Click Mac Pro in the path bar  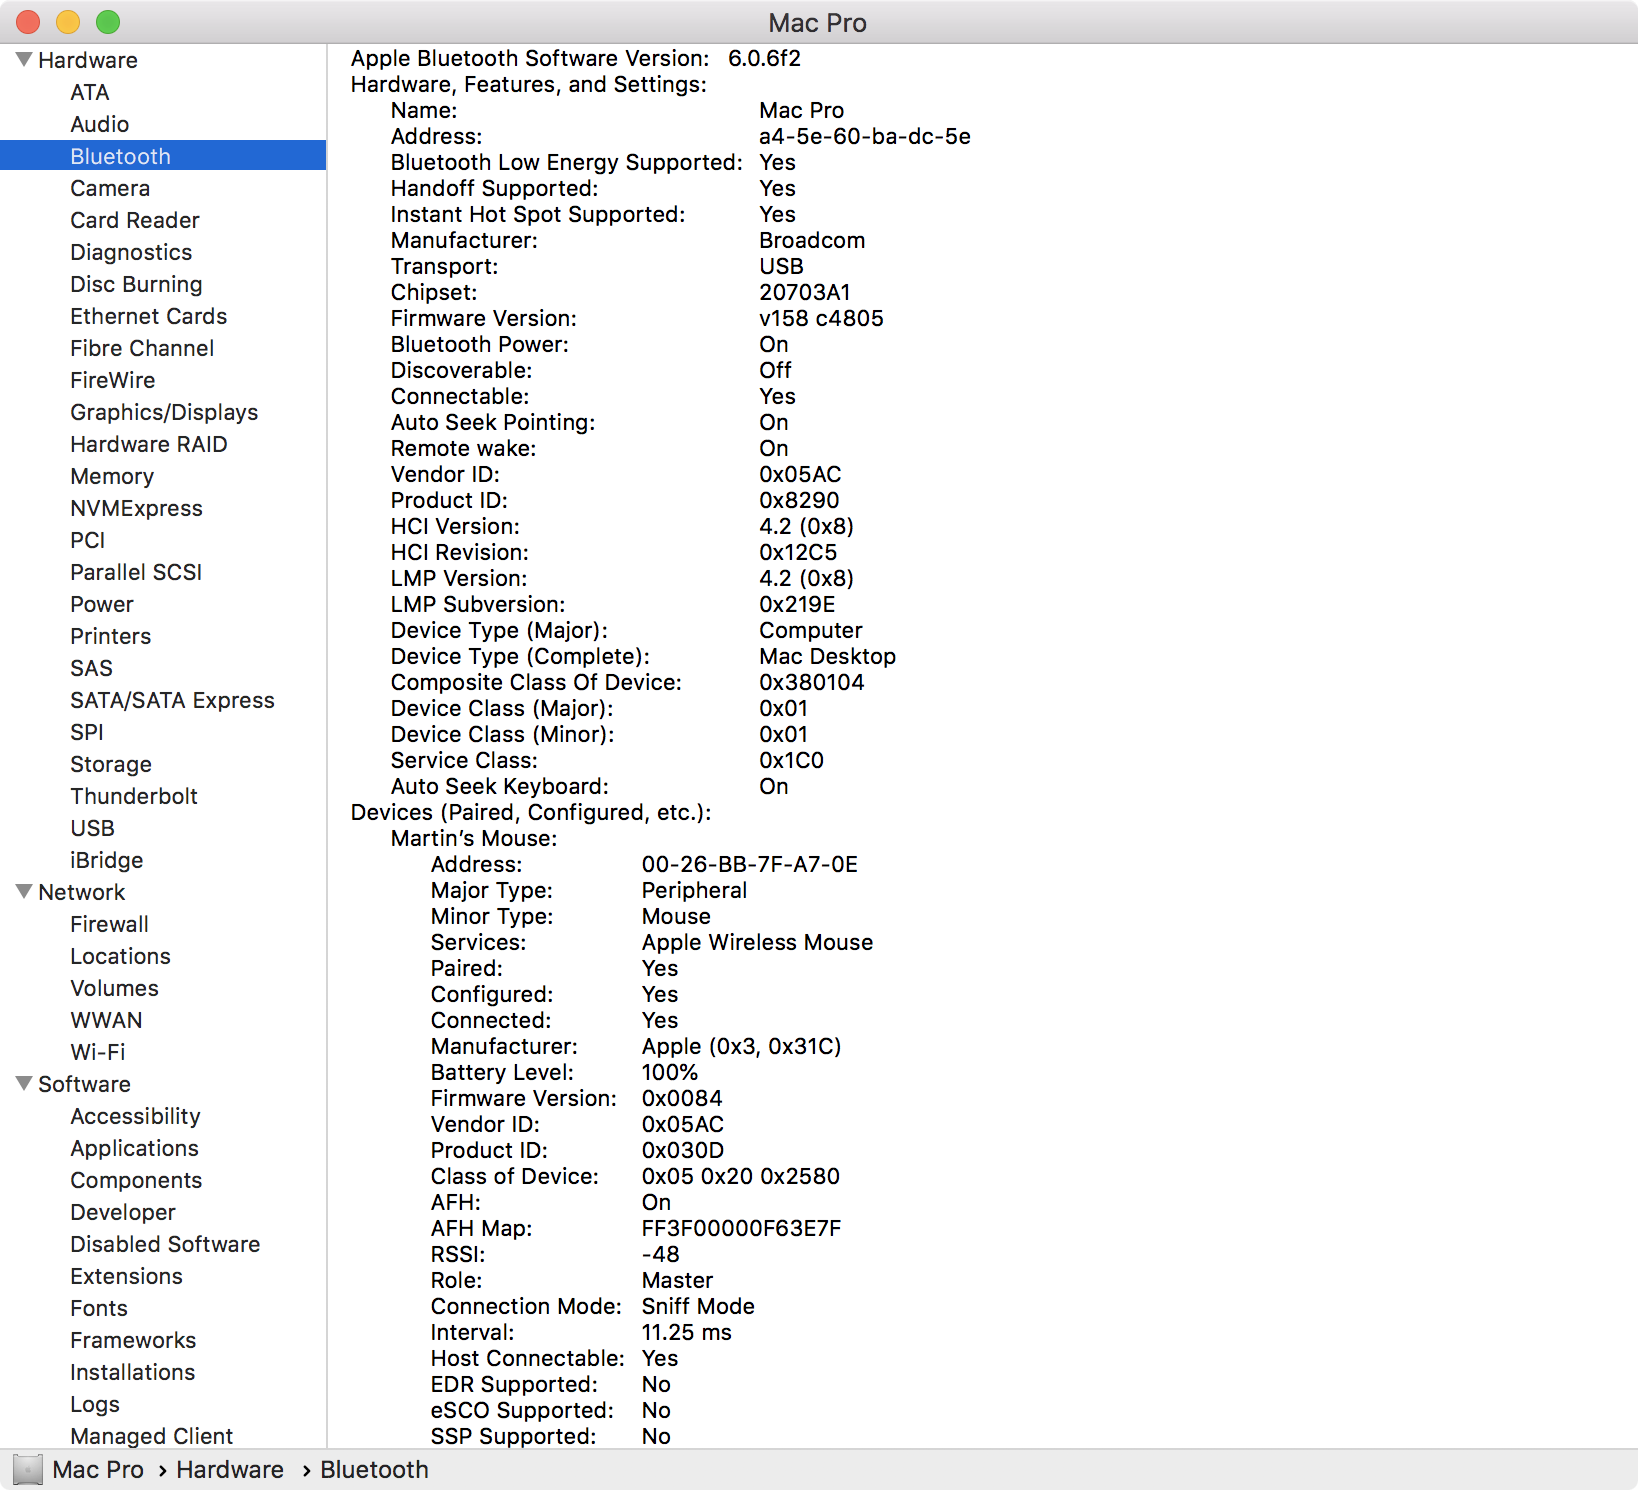click(98, 1470)
